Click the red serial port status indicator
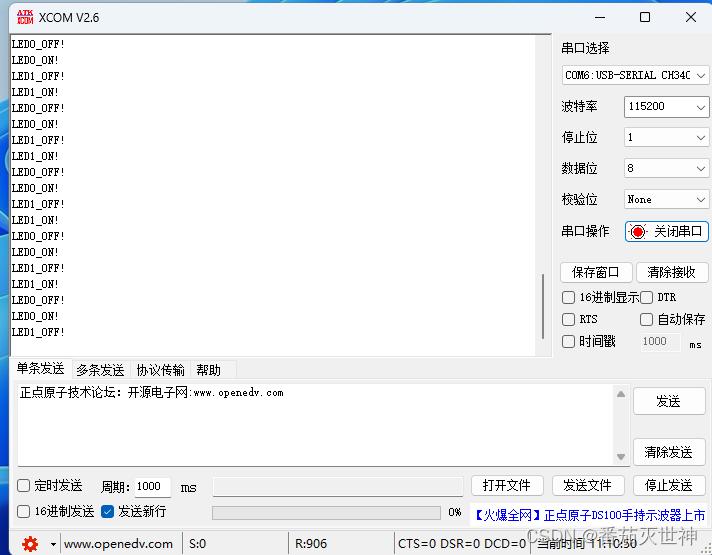Screen dimensions: 712x555 [x=638, y=232]
